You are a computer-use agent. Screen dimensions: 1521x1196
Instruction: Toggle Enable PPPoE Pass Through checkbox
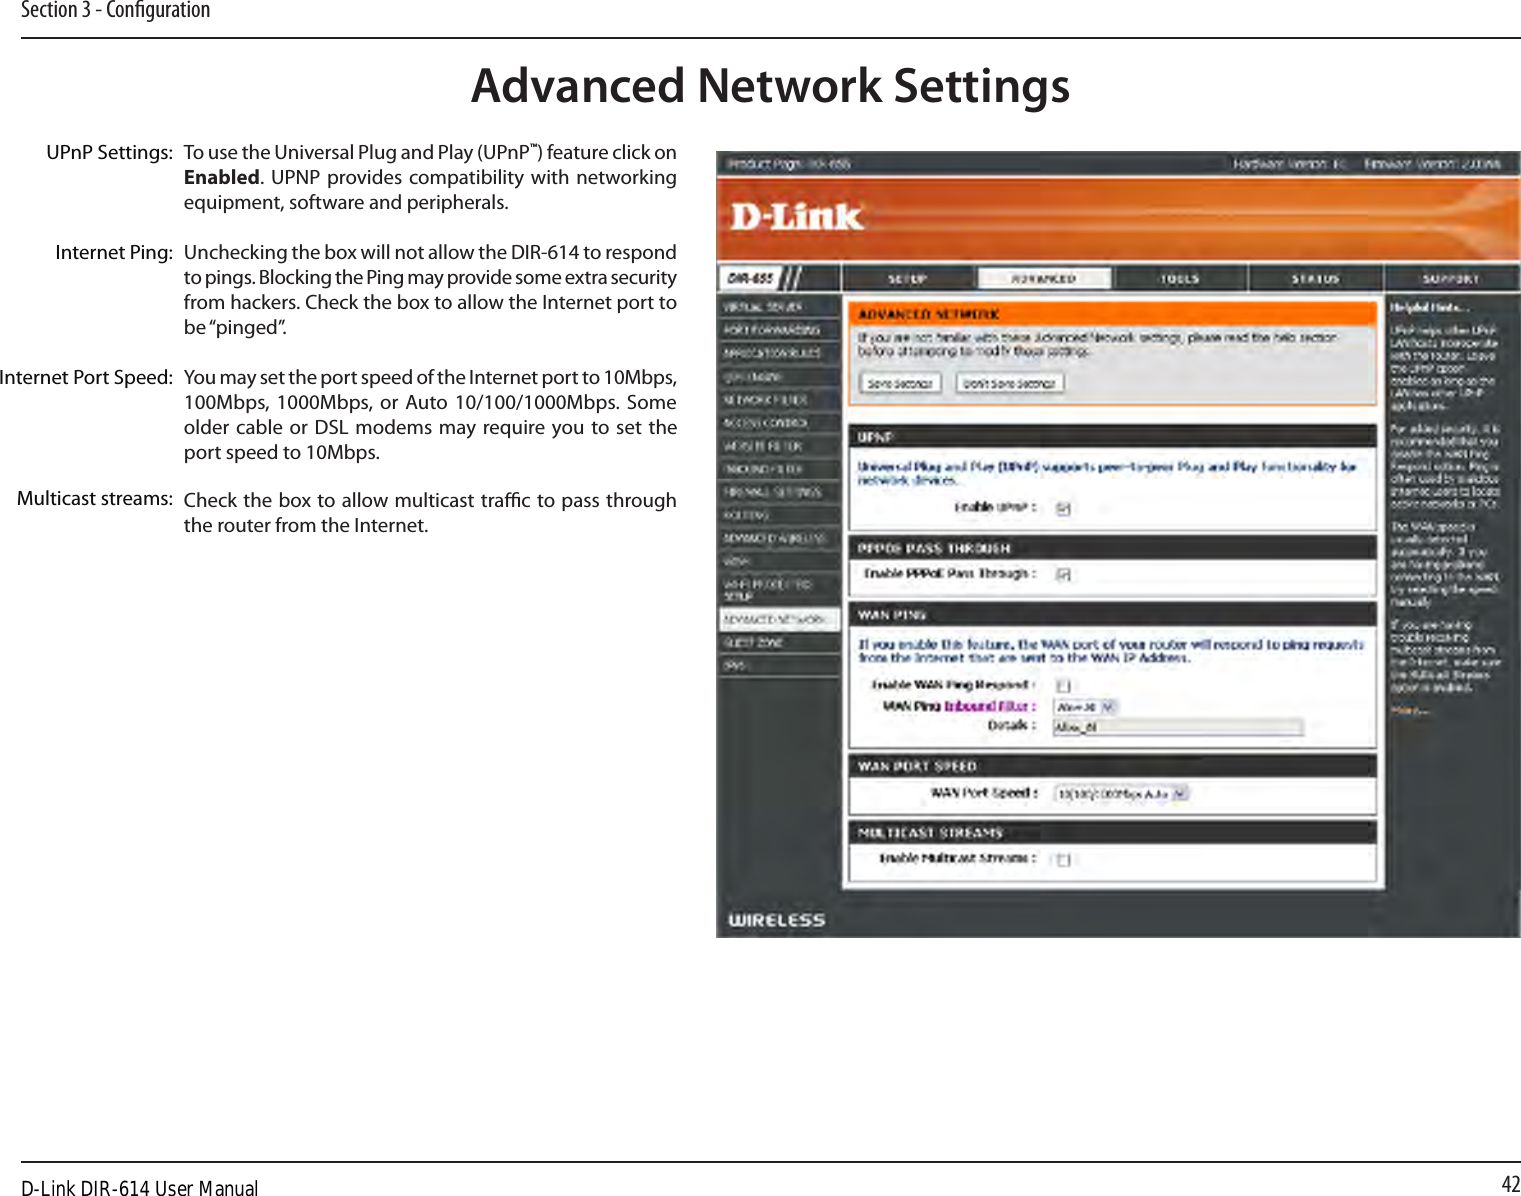pyautogui.click(x=1064, y=575)
